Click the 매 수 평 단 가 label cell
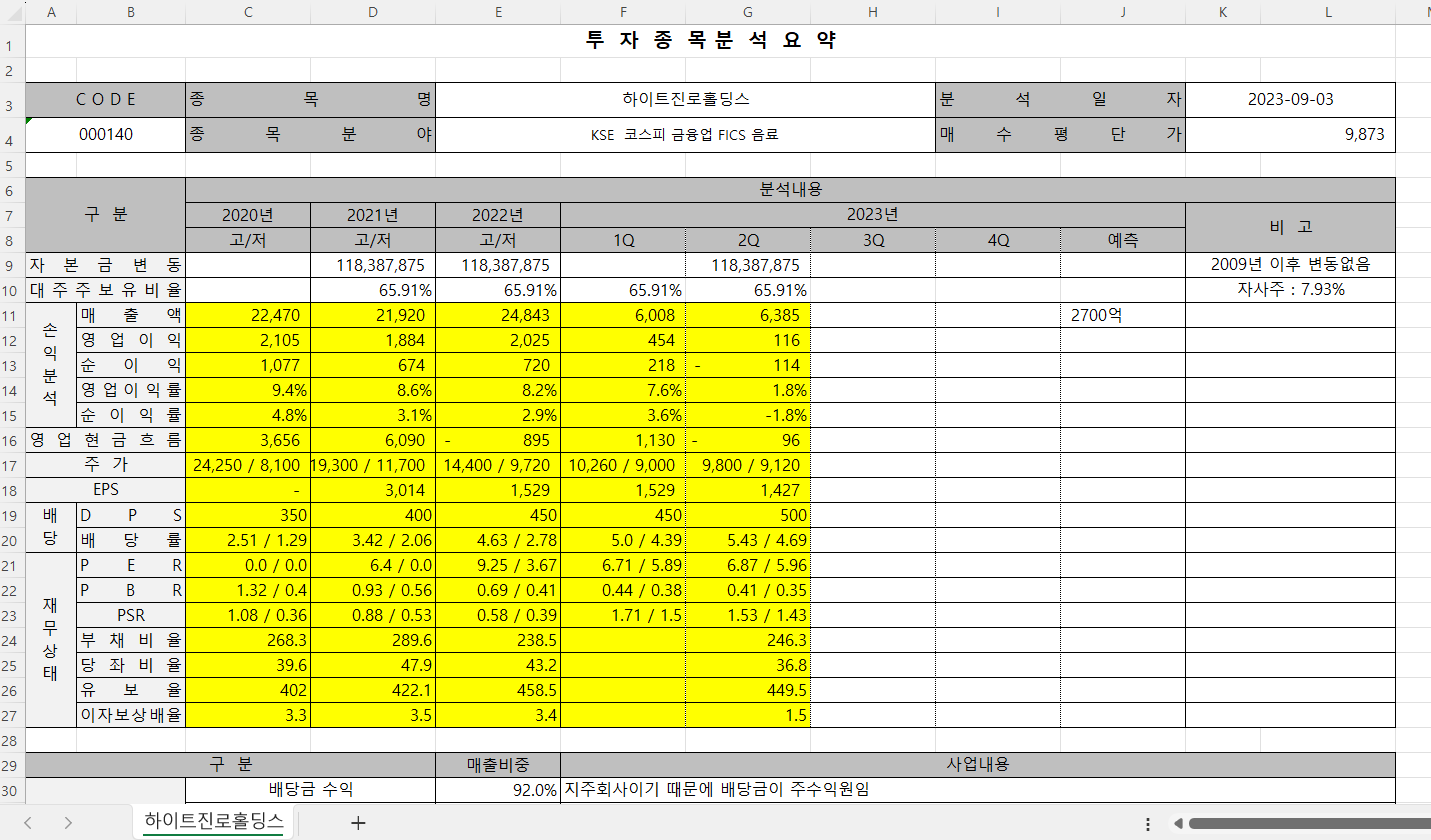 pyautogui.click(x=1060, y=135)
